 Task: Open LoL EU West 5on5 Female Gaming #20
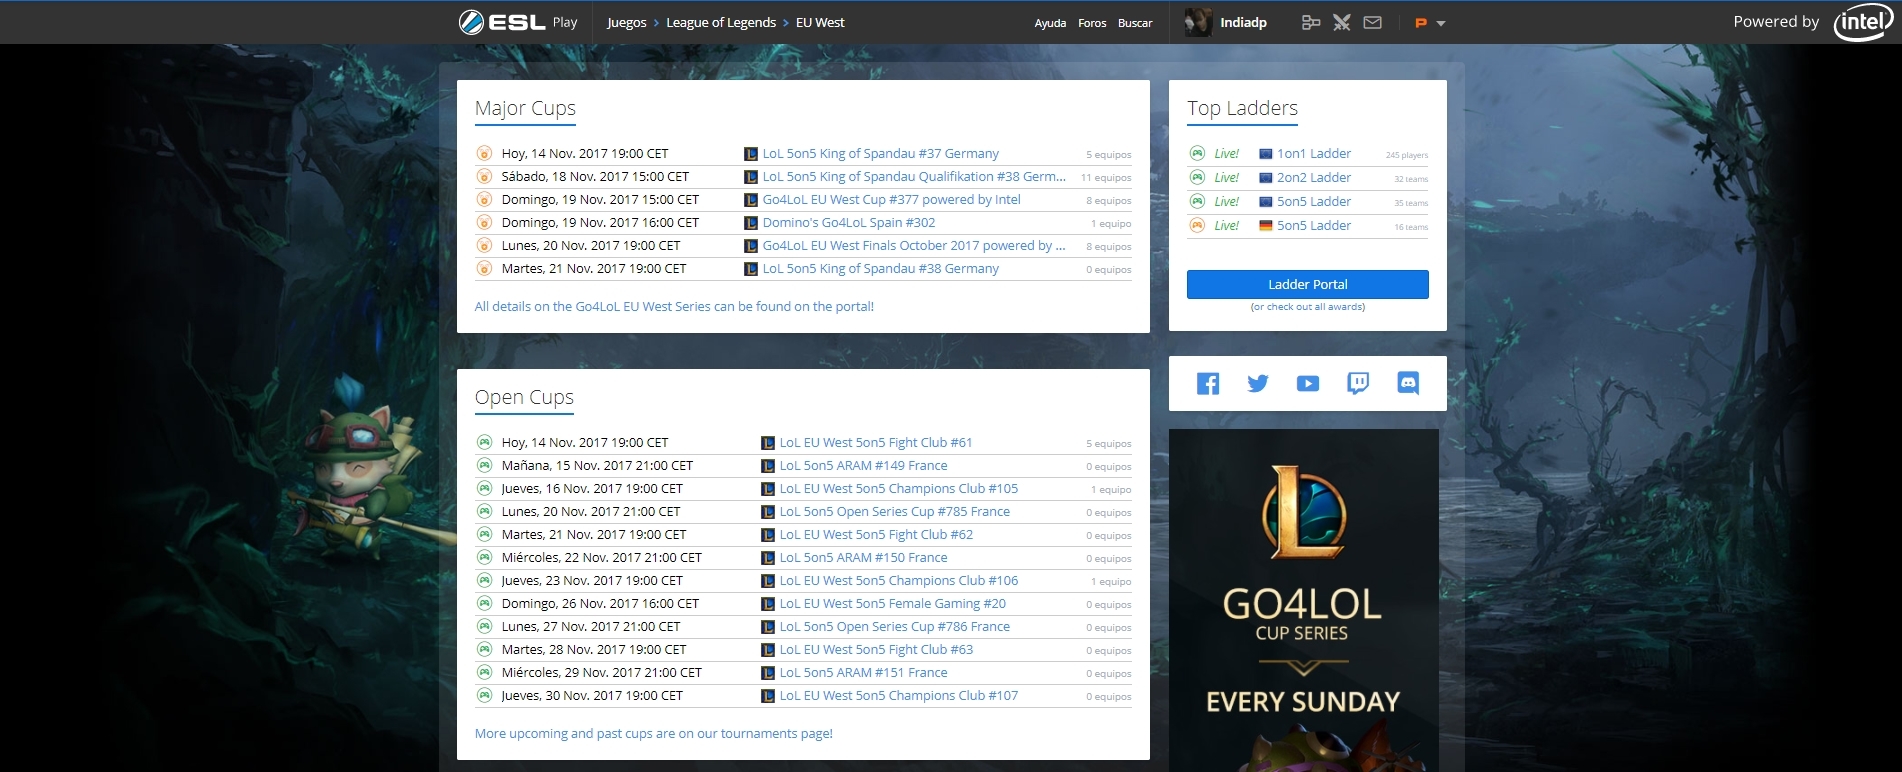[x=892, y=603]
